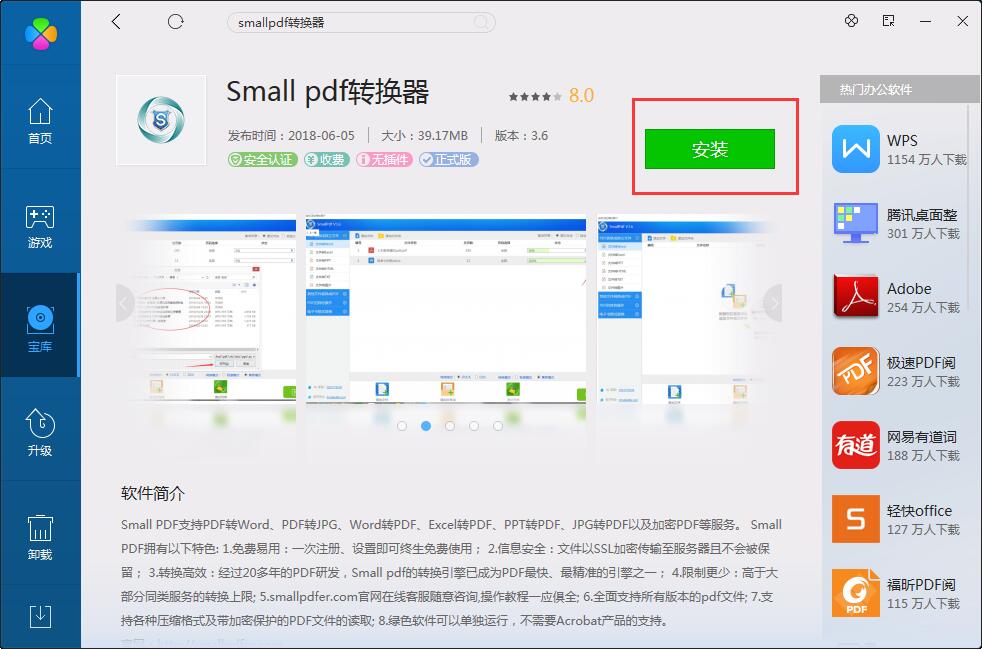Click the 8.0 rating score
982x649 pixels.
581,96
